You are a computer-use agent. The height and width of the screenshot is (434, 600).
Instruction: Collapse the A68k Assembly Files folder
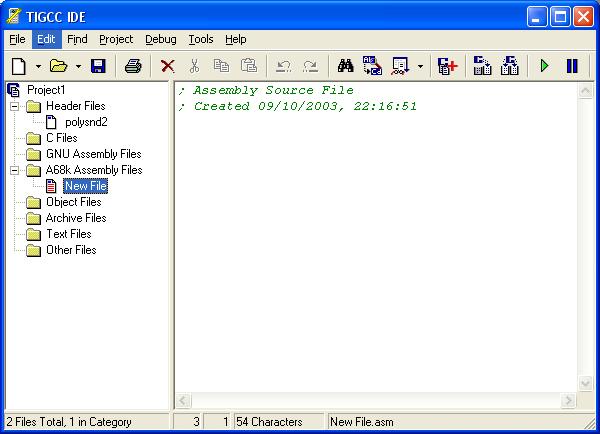[15, 170]
